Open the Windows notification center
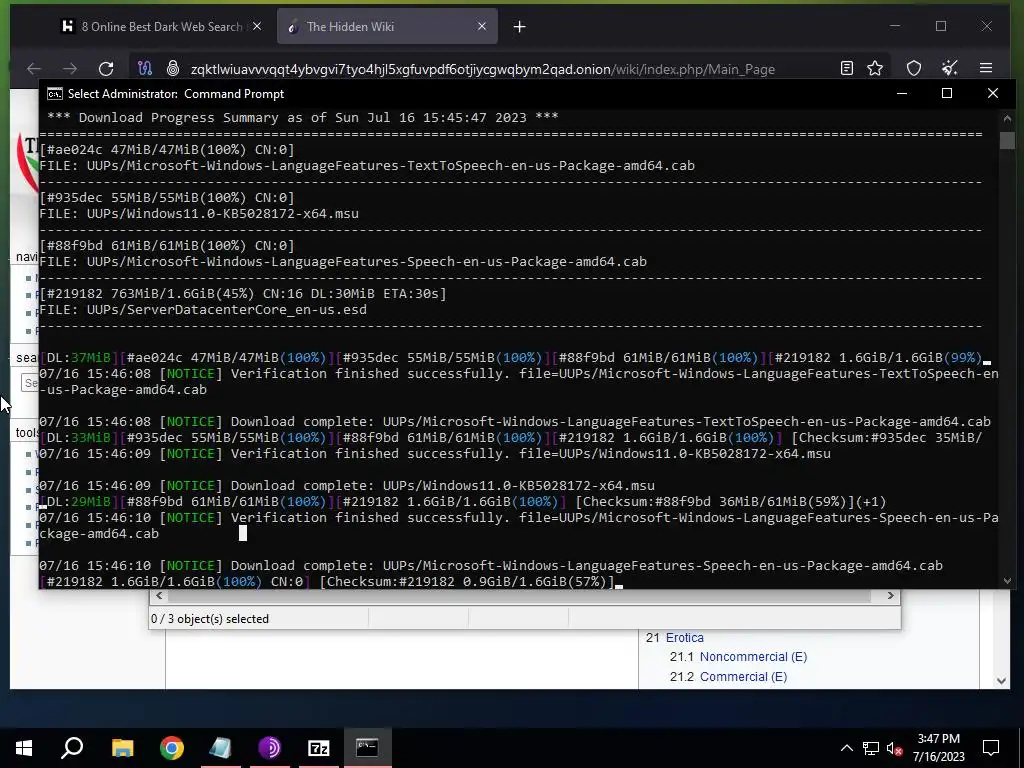The width and height of the screenshot is (1024, 768). point(991,748)
